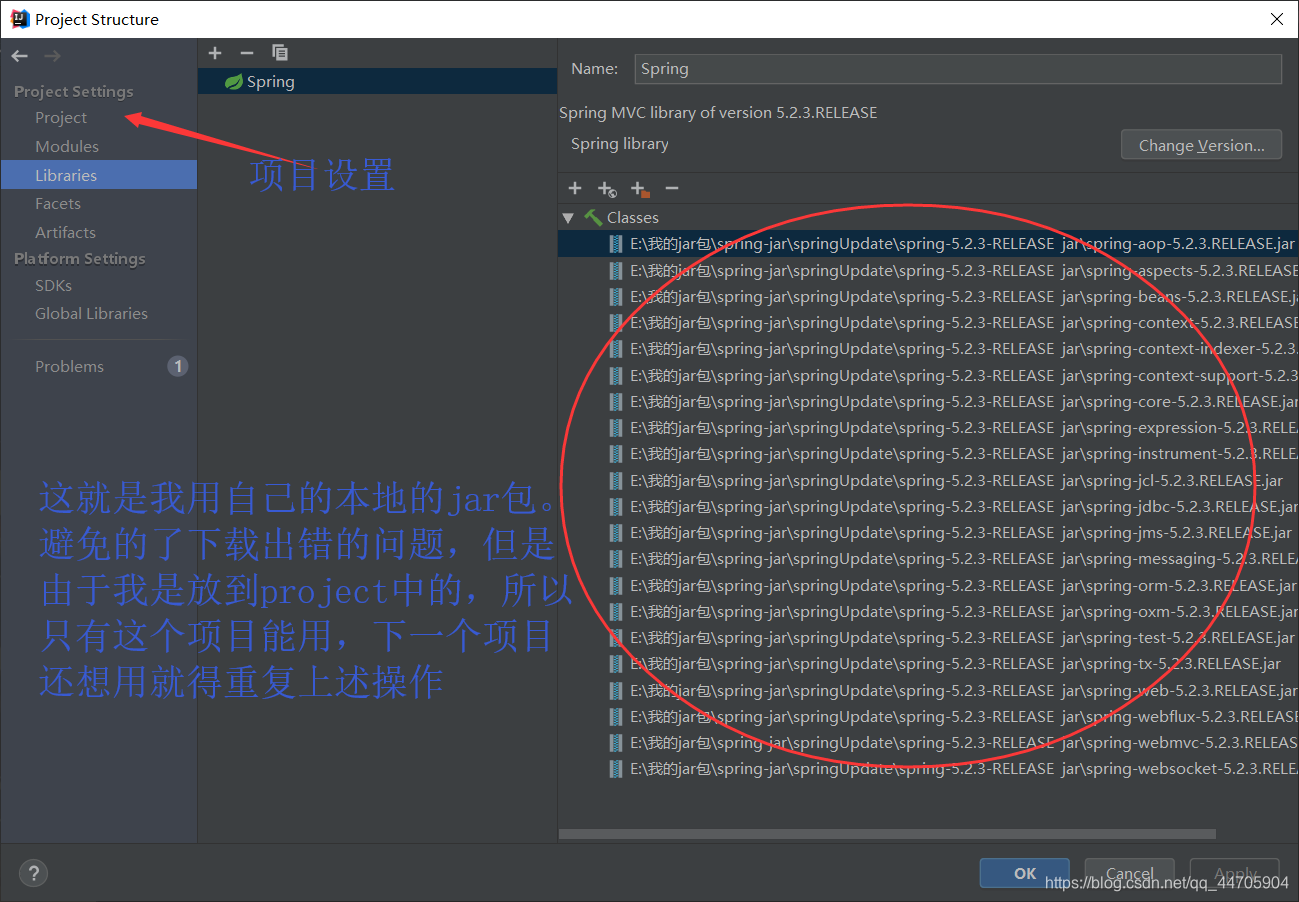Screen dimensions: 1299x902
Task: Copy the selected library
Action: [280, 52]
